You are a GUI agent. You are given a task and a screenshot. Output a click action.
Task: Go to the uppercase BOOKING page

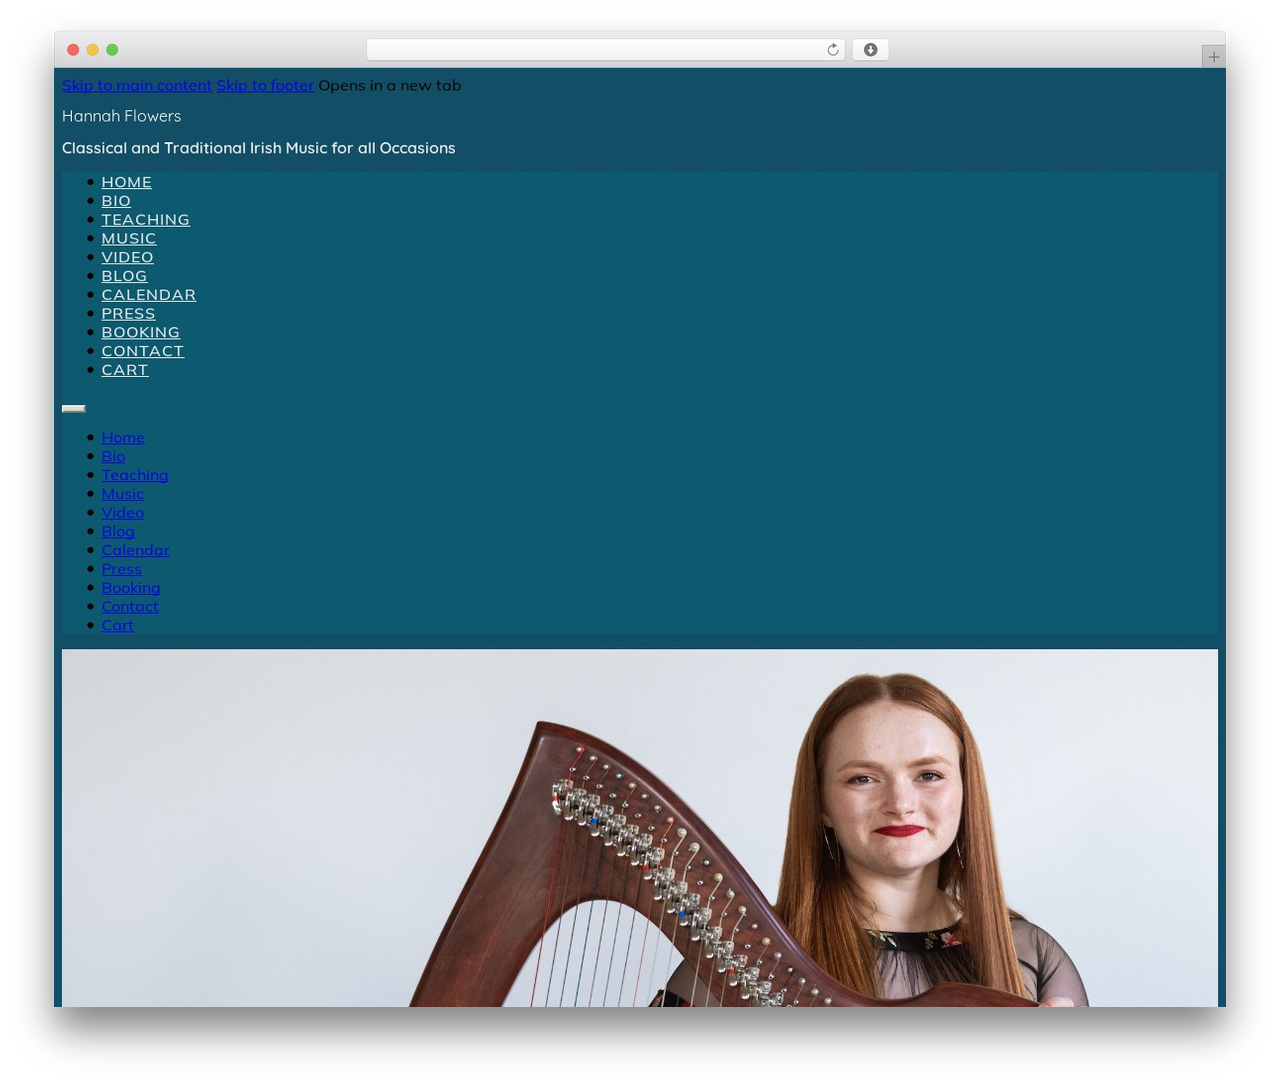141,332
